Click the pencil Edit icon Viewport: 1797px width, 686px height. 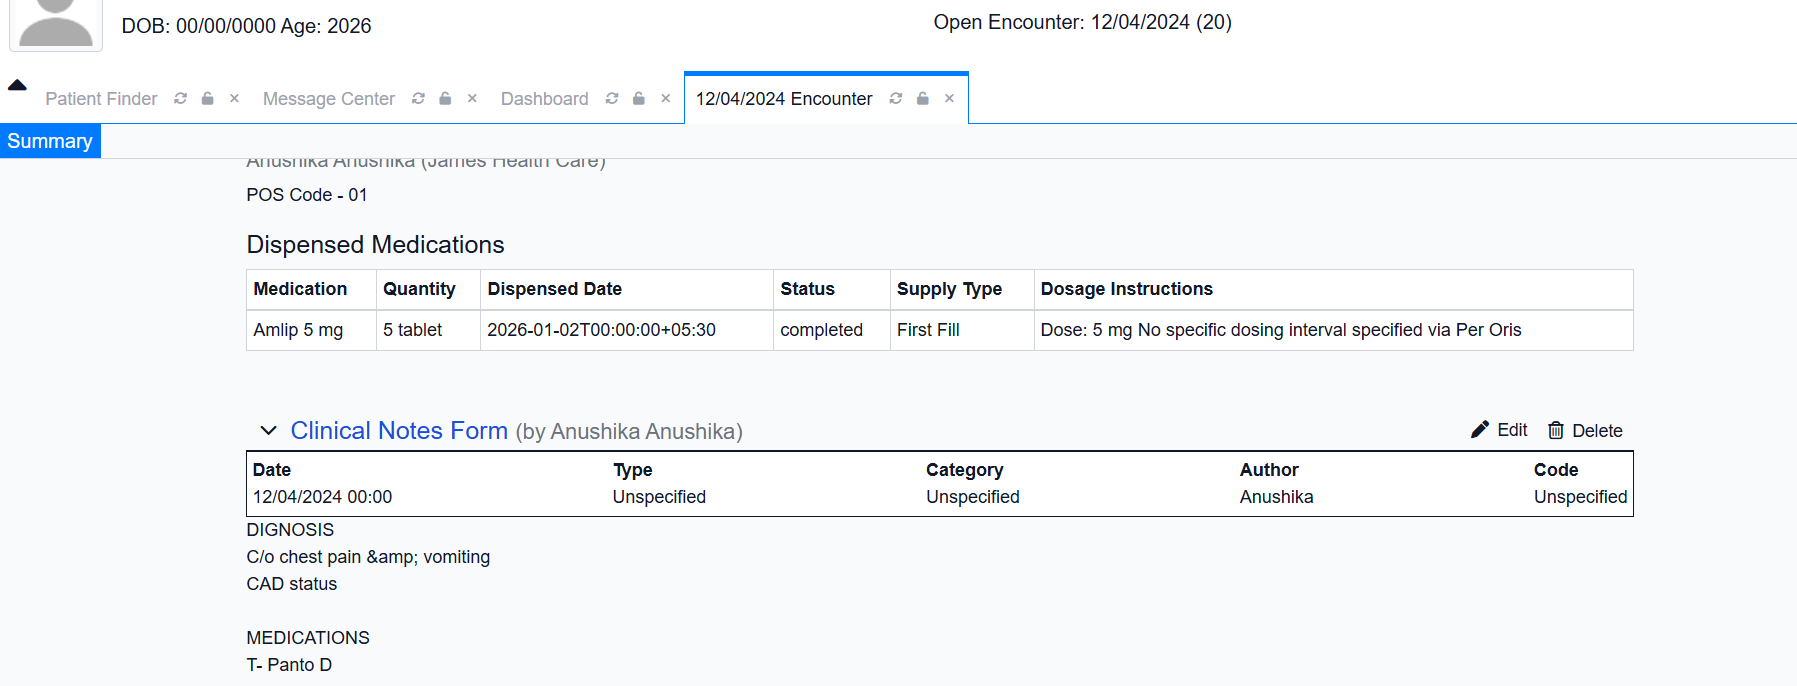click(x=1480, y=430)
